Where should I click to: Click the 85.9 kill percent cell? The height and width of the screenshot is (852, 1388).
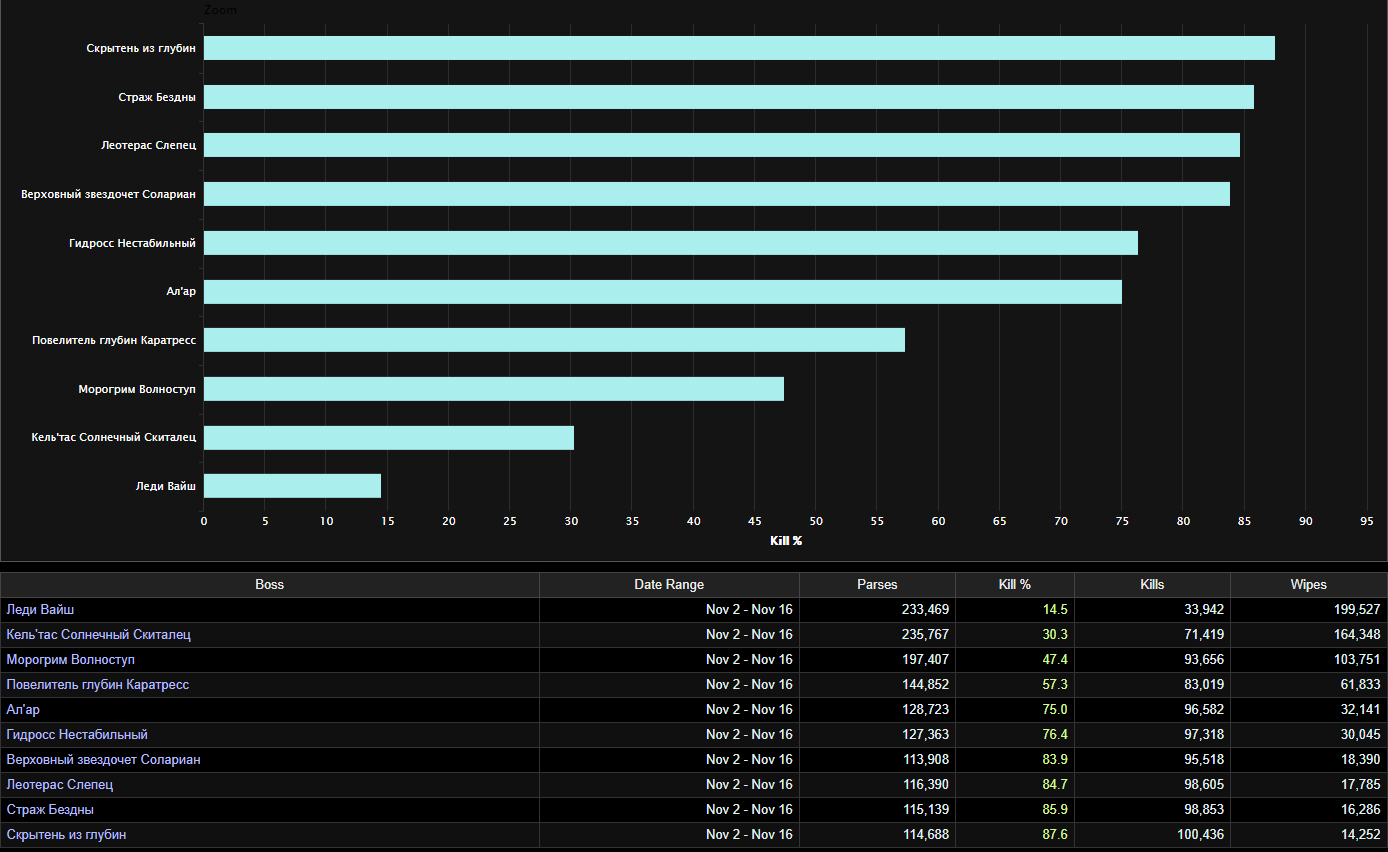point(1015,809)
